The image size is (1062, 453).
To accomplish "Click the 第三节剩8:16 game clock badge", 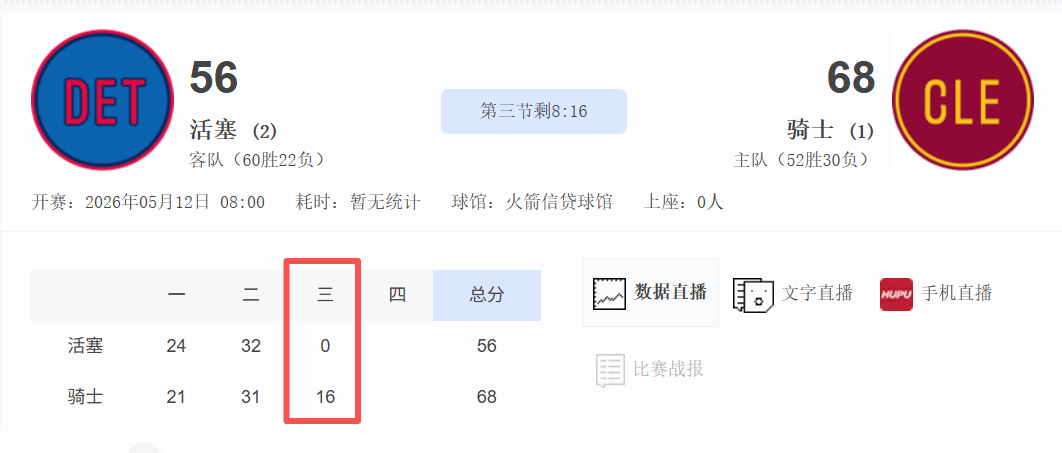I will tap(534, 112).
